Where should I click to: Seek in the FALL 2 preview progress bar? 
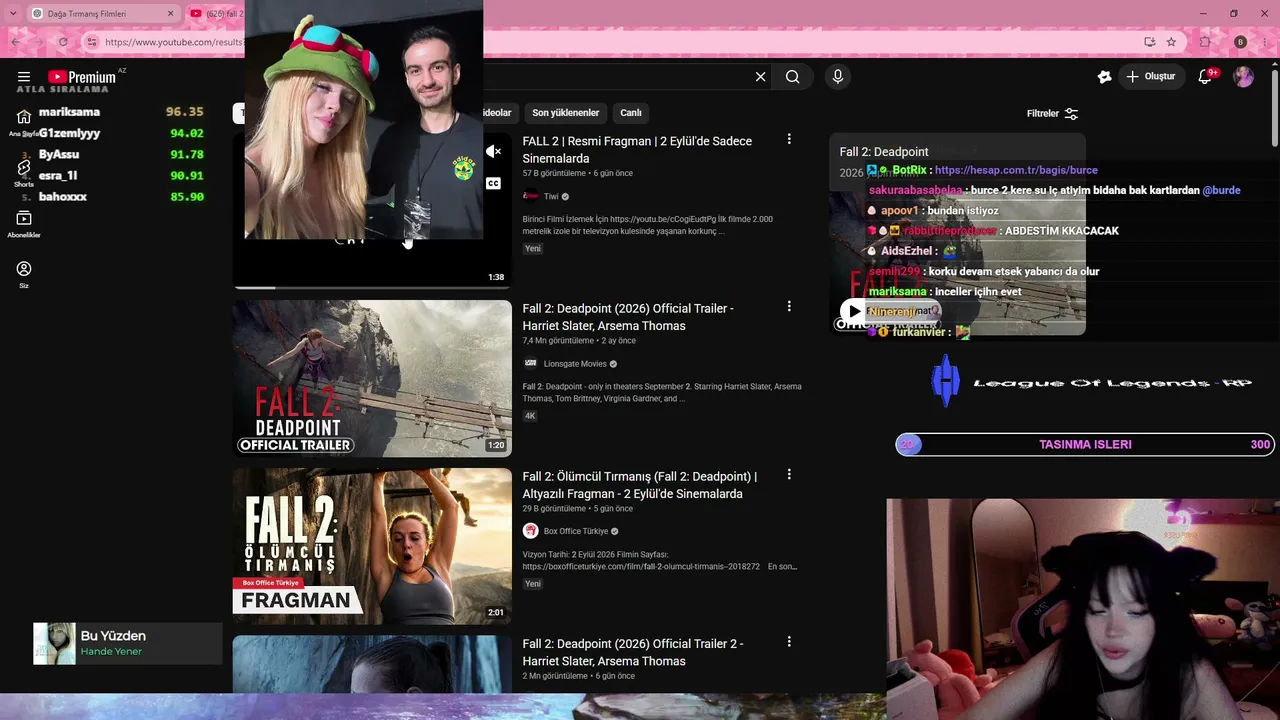click(372, 287)
